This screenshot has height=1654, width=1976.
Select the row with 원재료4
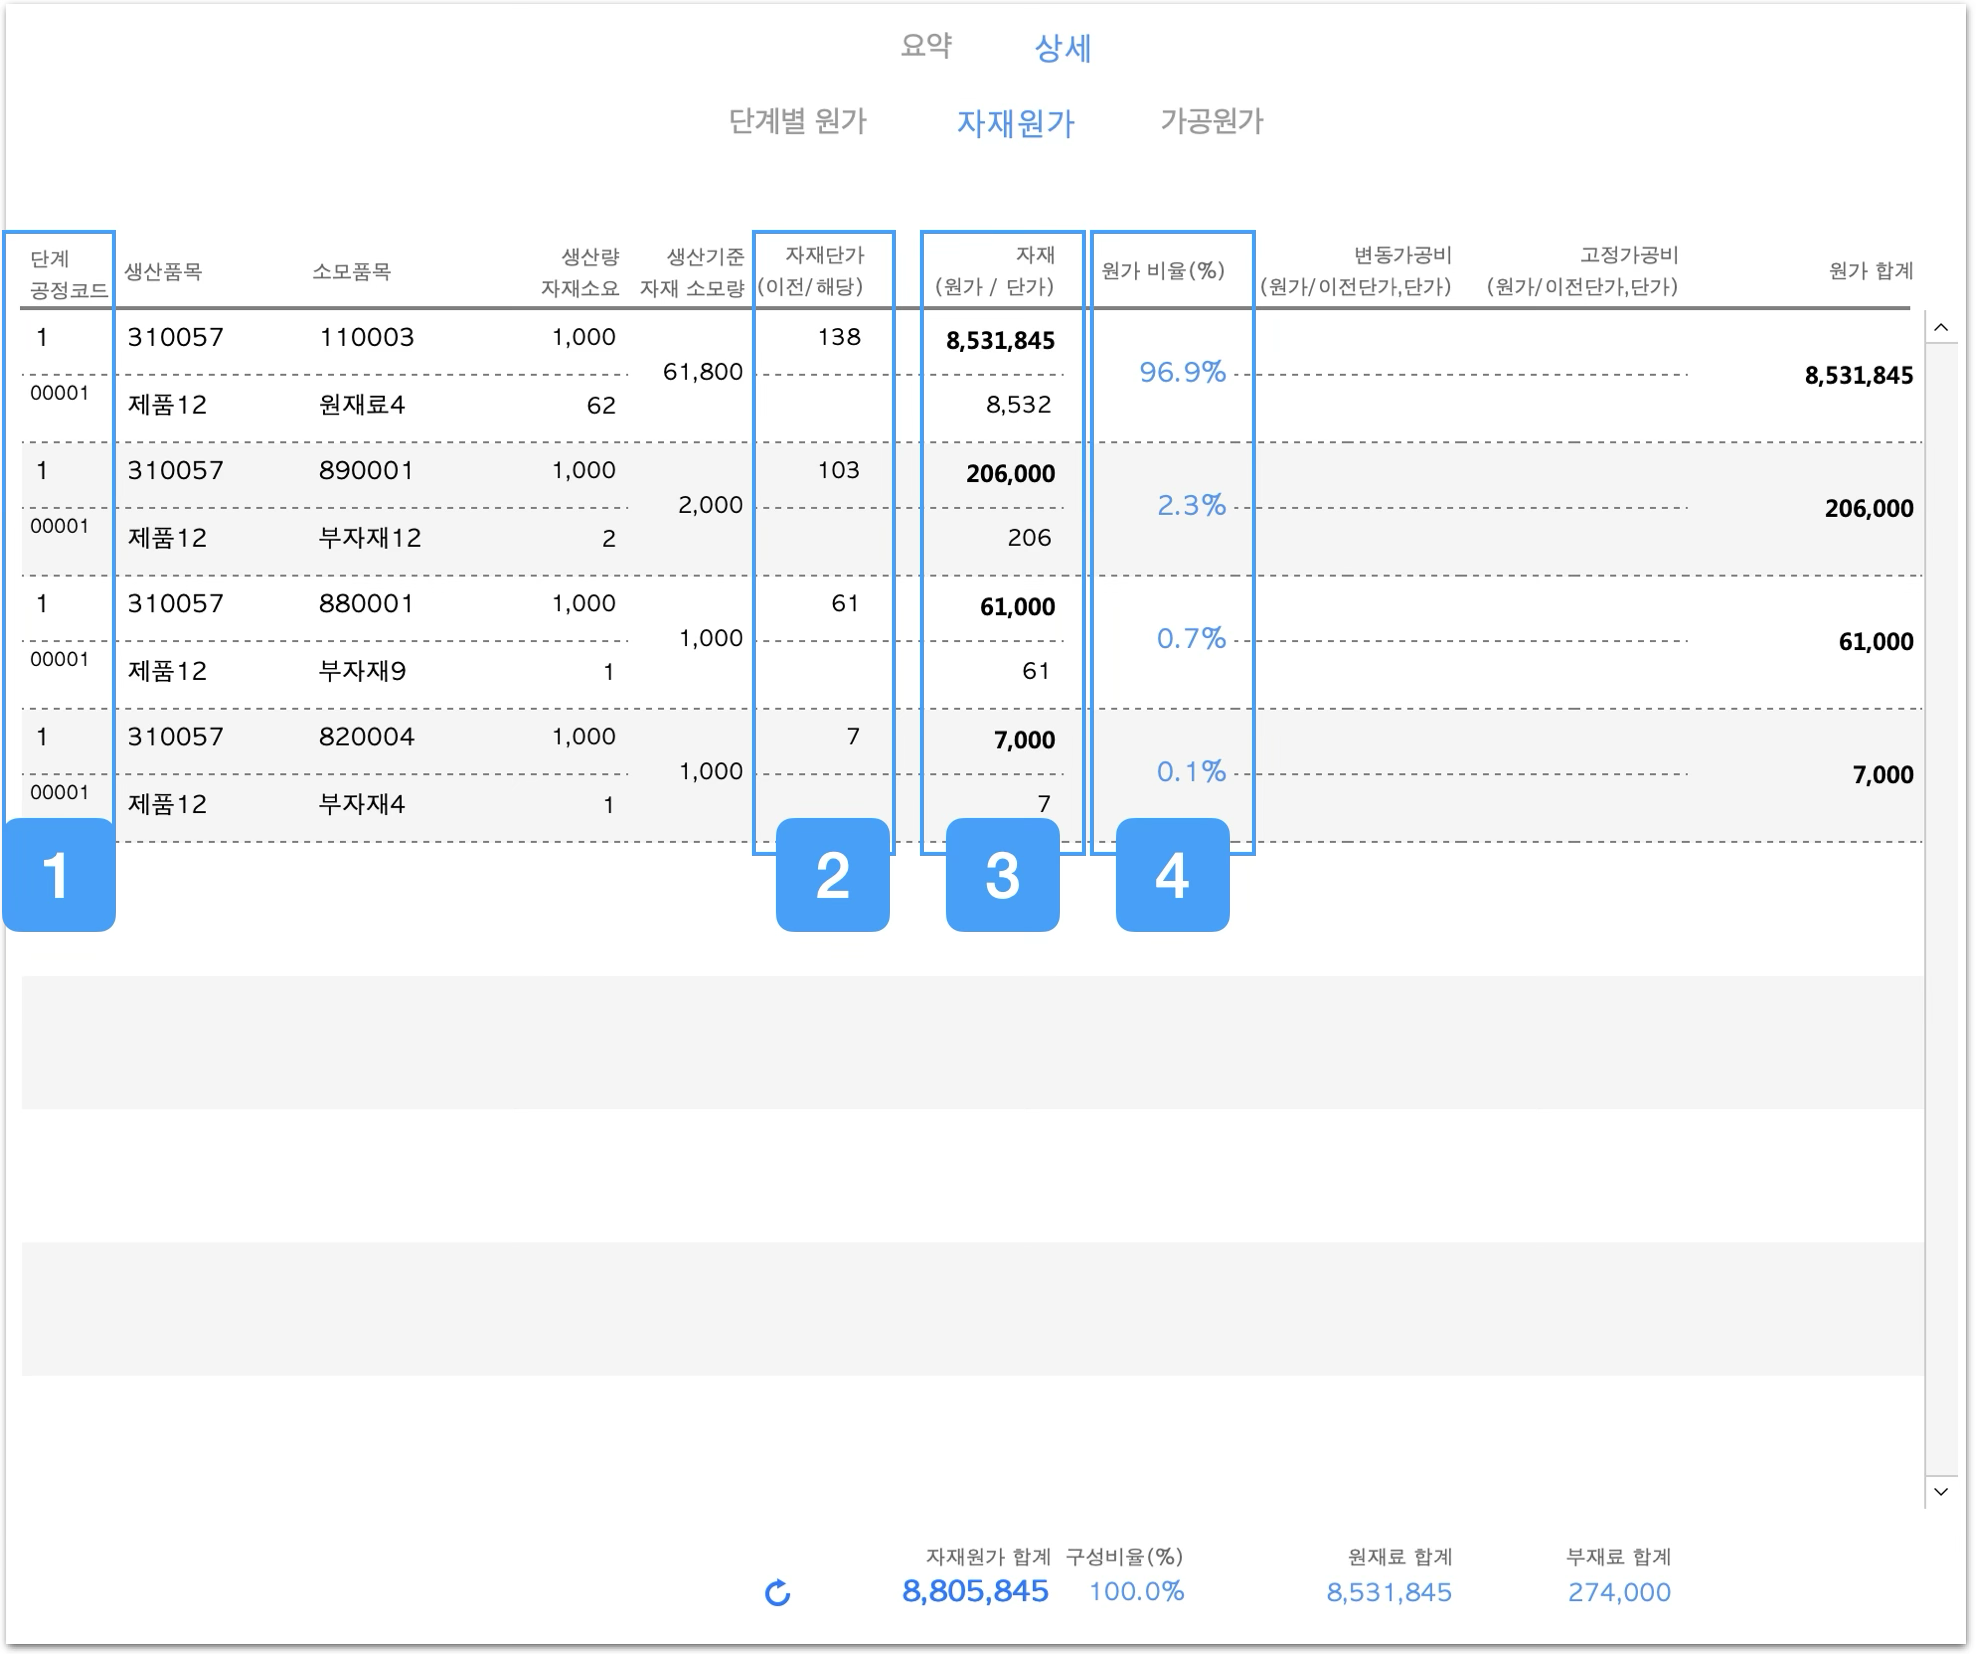[362, 405]
